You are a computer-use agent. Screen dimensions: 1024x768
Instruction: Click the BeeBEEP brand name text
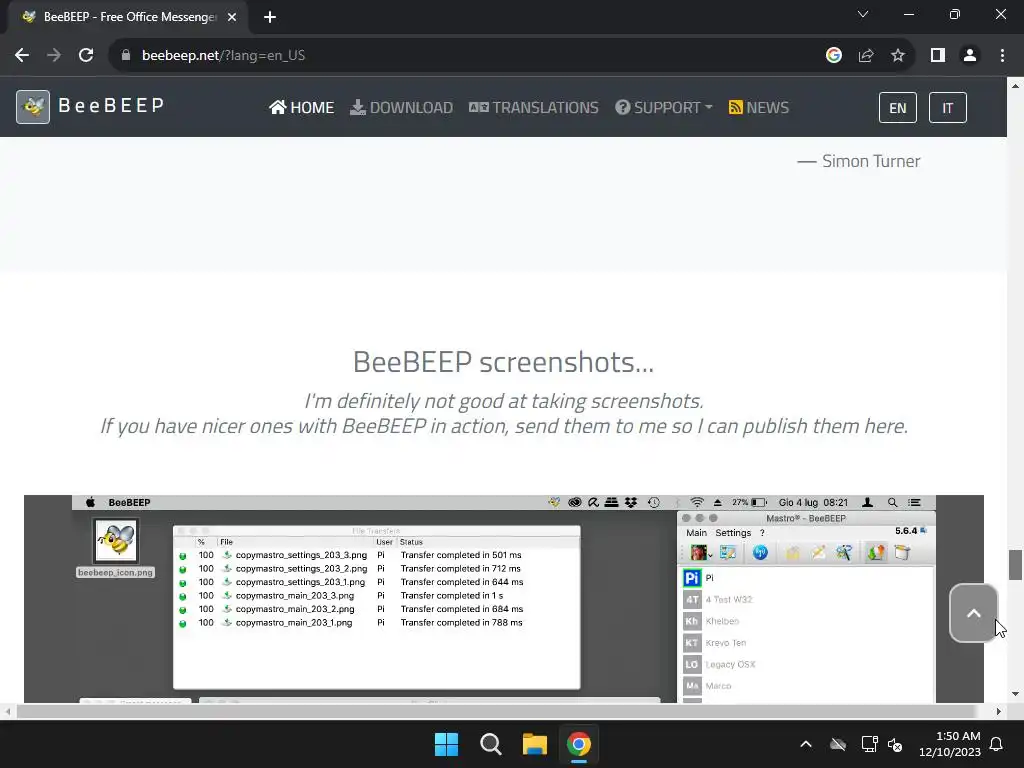[112, 106]
